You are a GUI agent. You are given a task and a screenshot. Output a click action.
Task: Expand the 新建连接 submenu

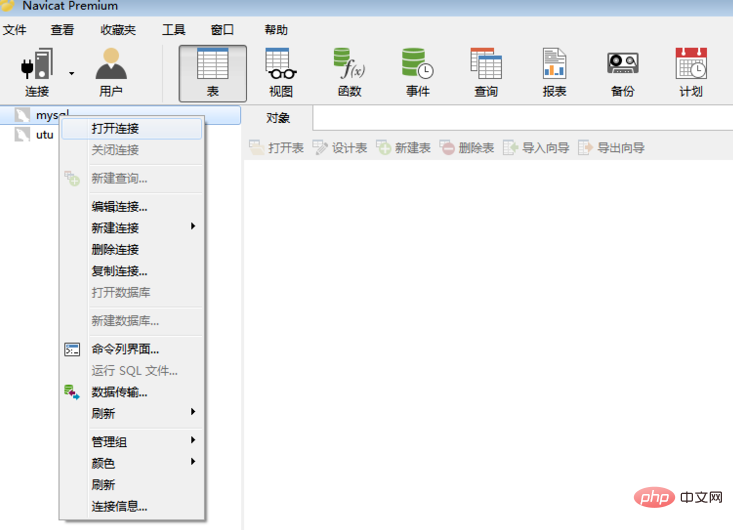132,228
